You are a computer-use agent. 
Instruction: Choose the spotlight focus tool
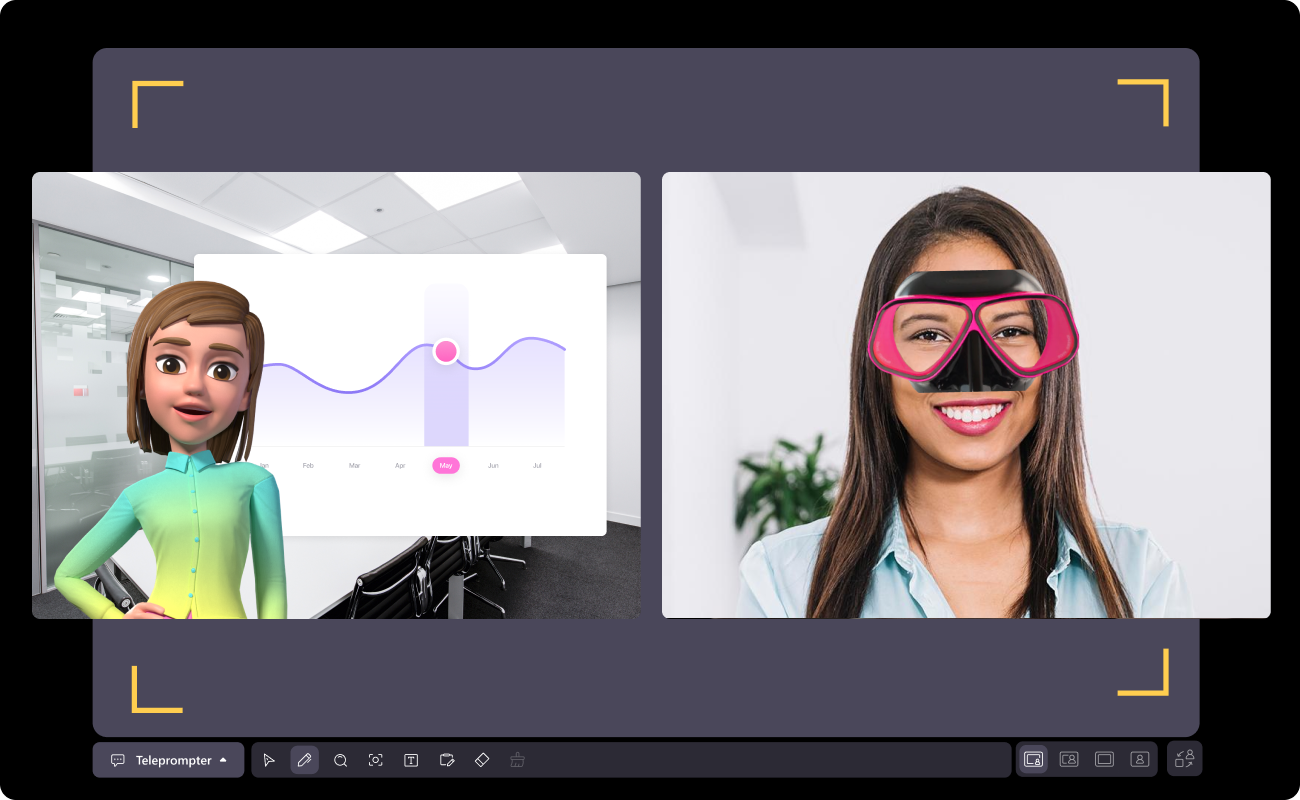(376, 760)
